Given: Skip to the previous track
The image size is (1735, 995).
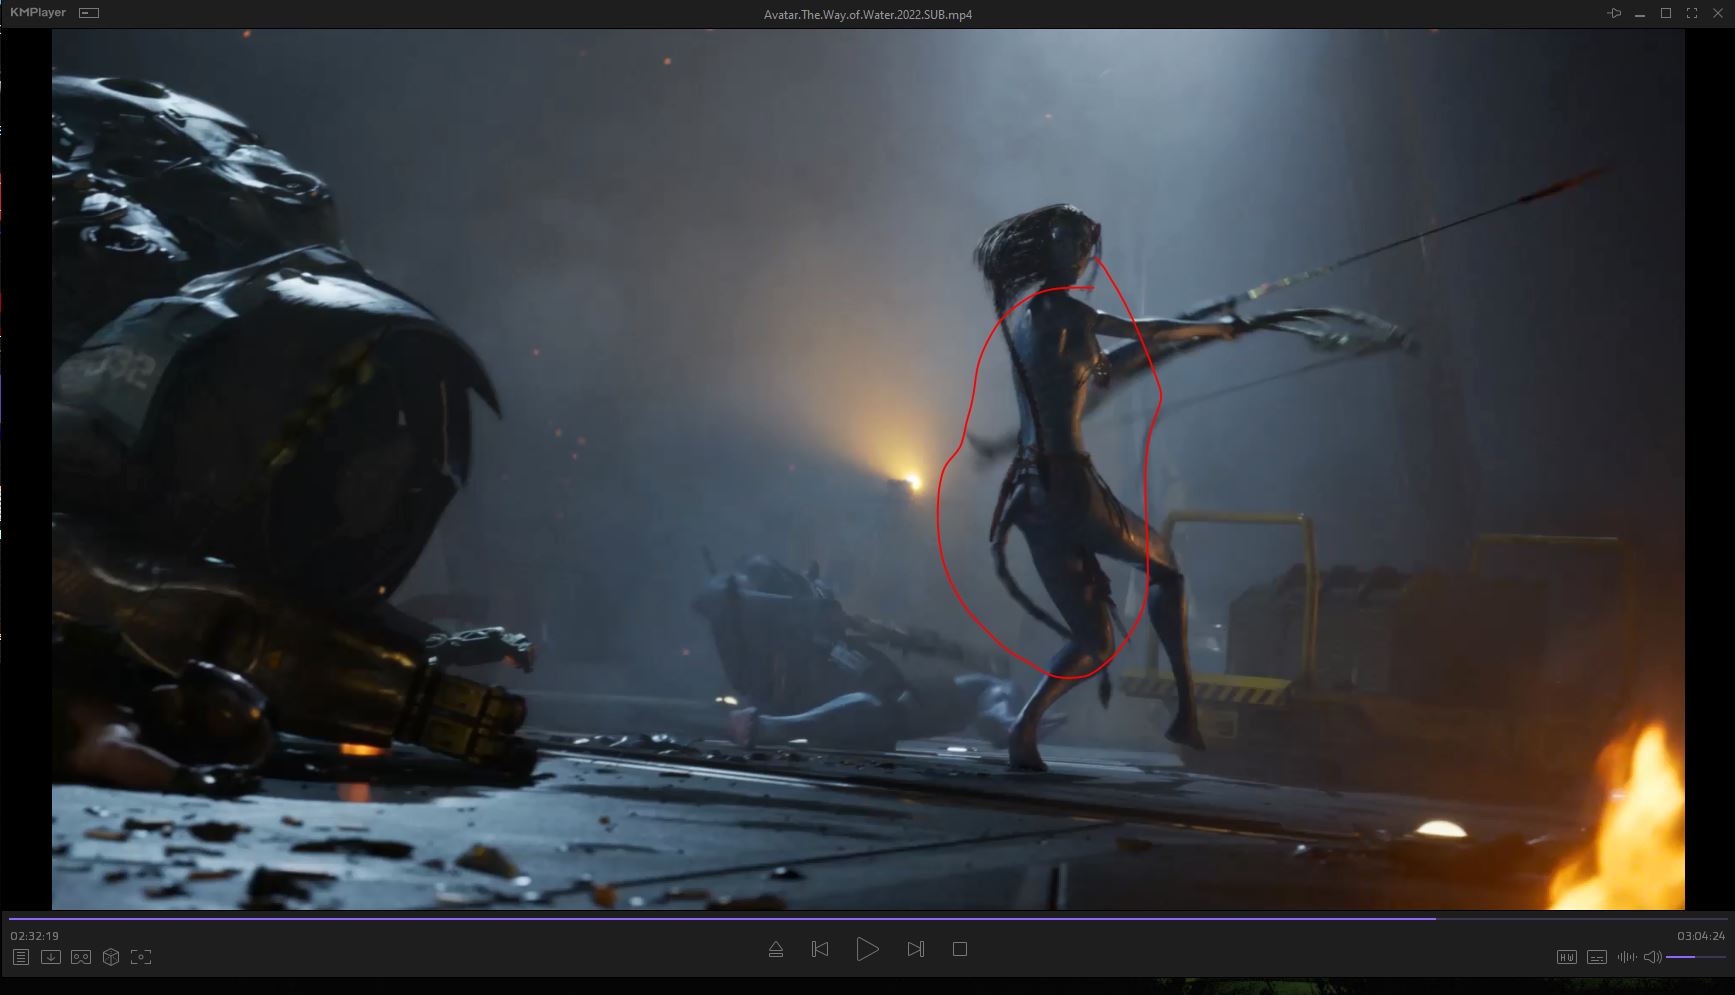Looking at the screenshot, I should pos(820,949).
